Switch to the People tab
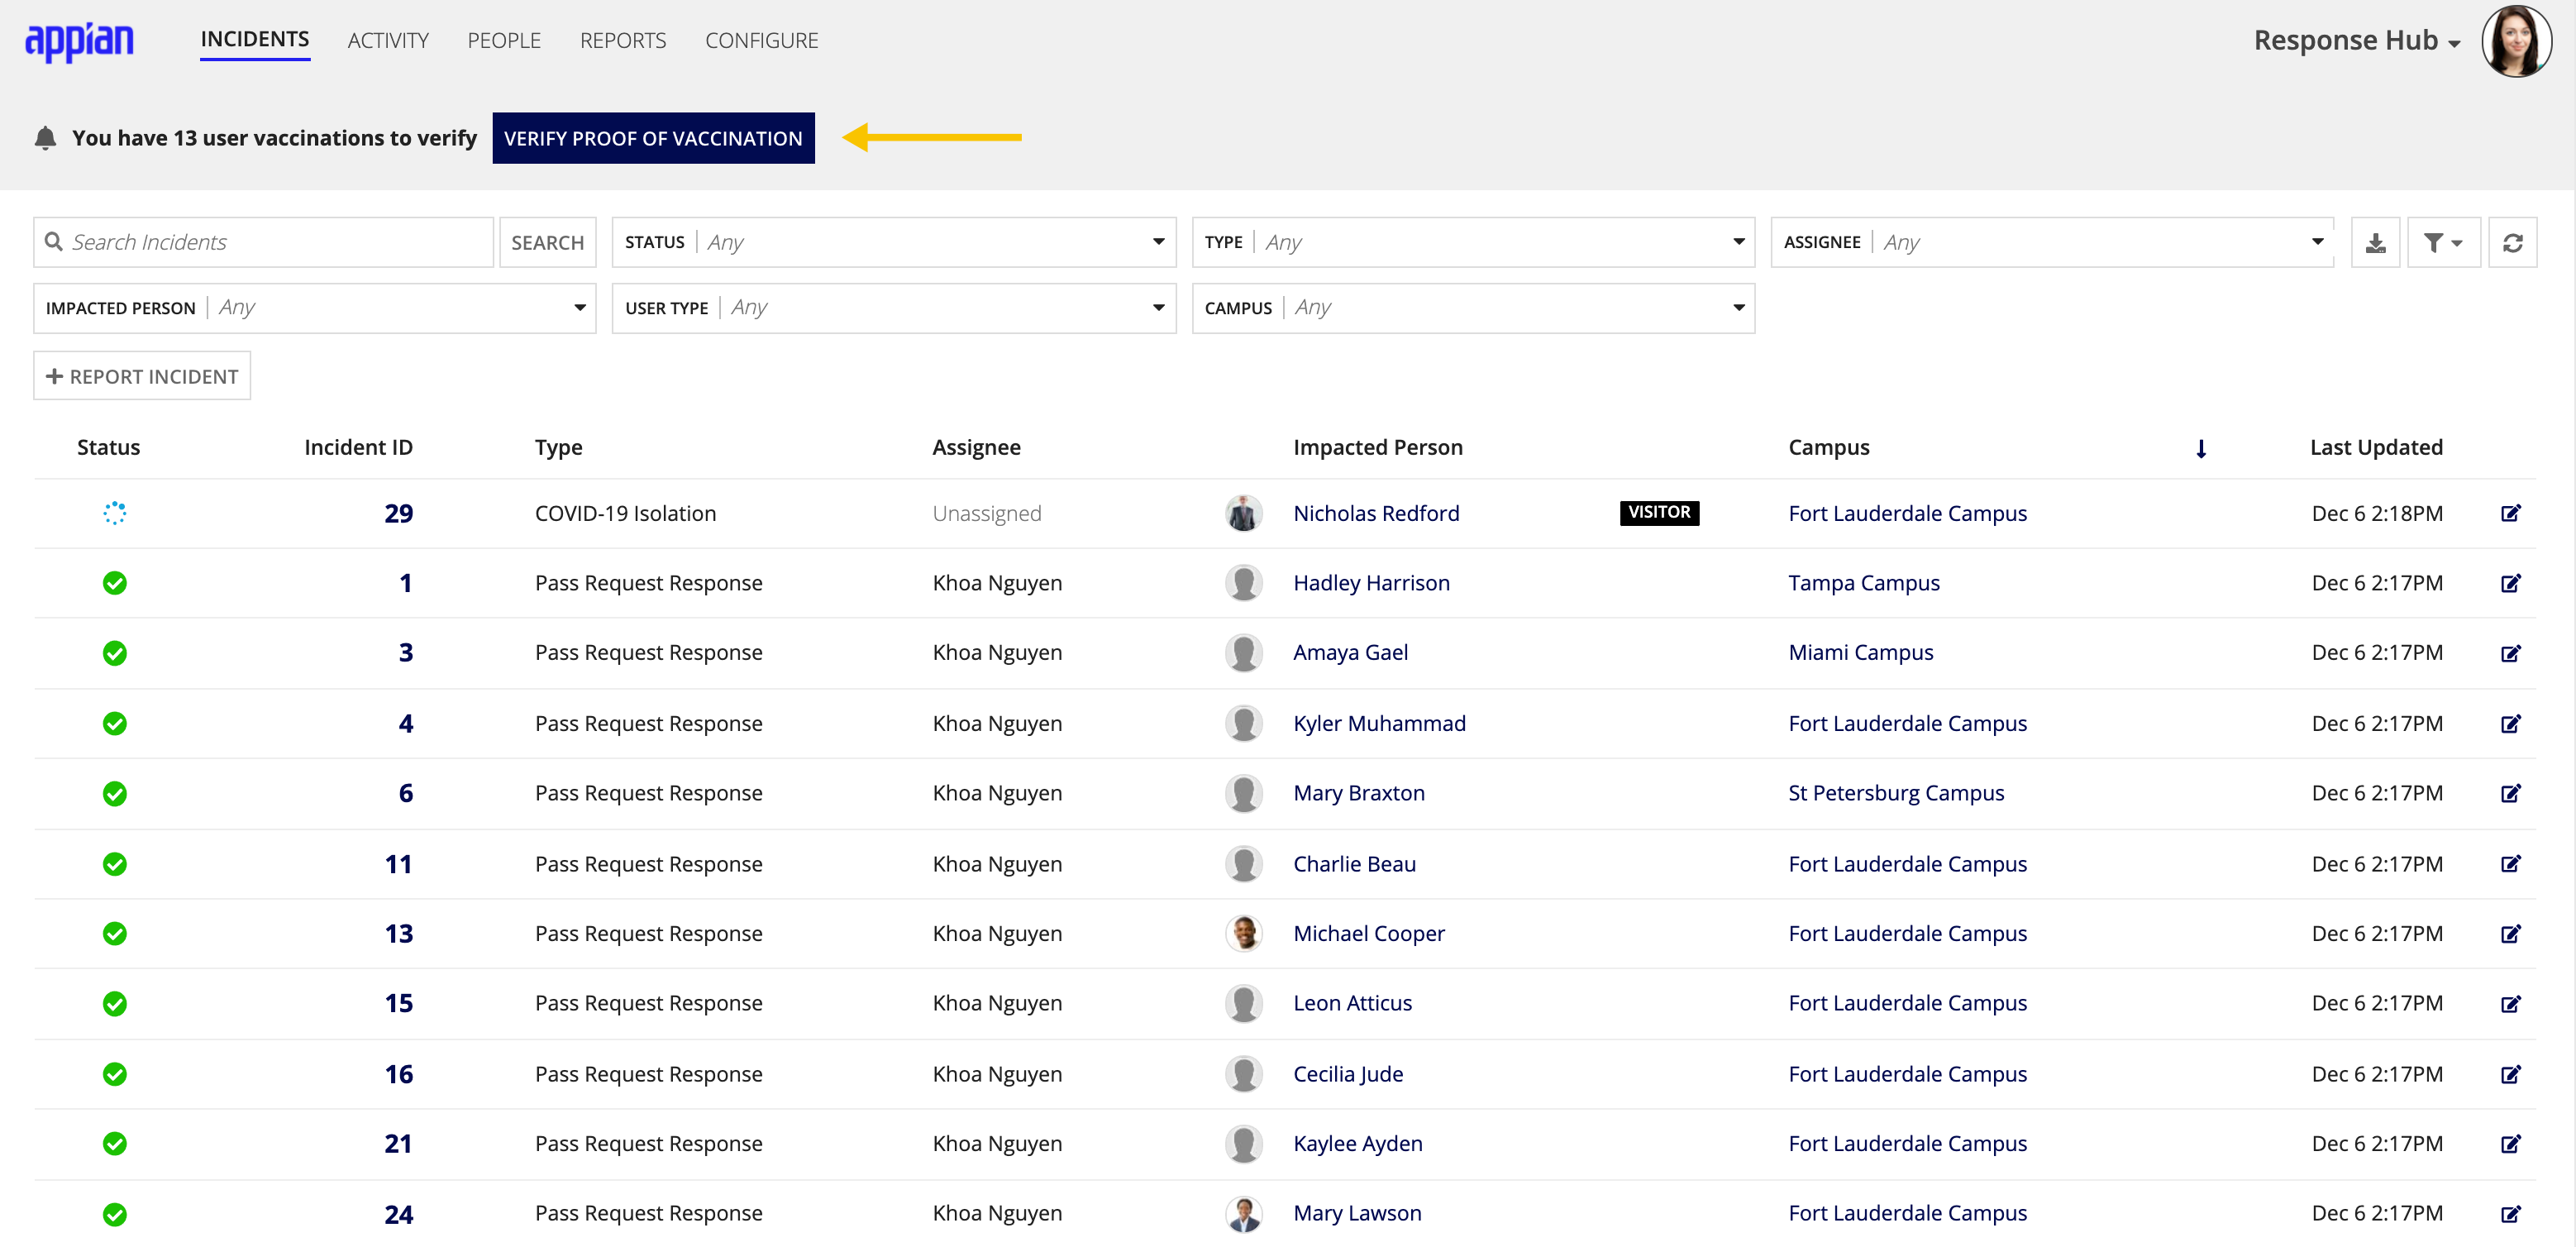Image resolution: width=2576 pixels, height=1247 pixels. coord(504,41)
